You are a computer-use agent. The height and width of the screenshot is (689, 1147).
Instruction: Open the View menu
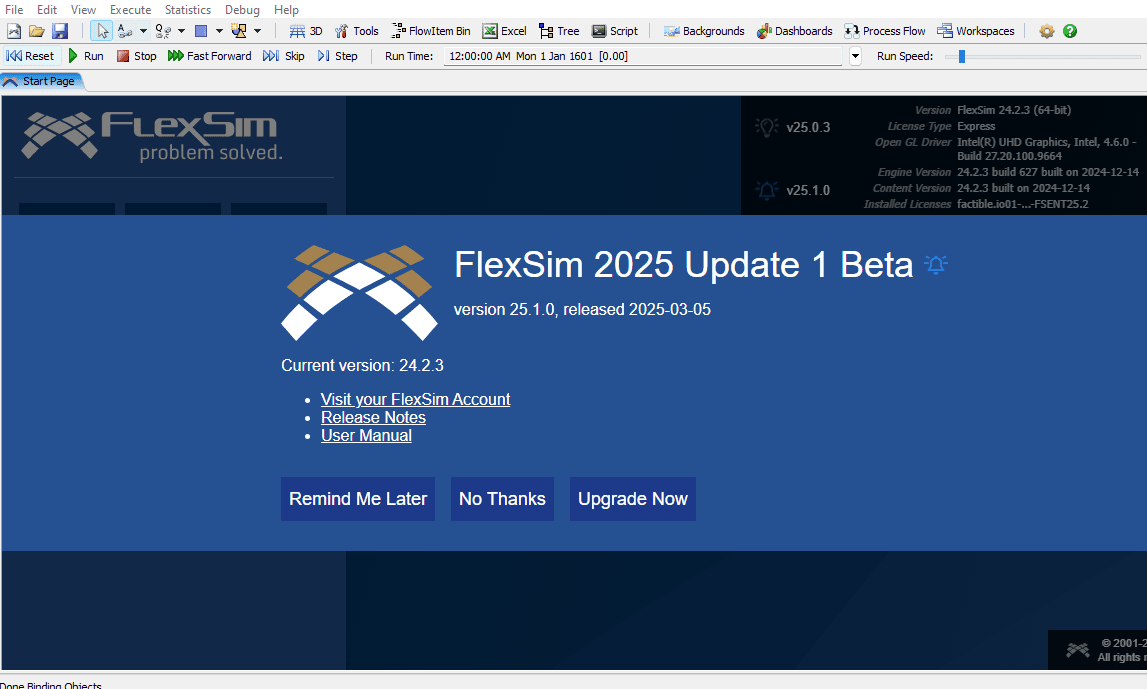(83, 10)
